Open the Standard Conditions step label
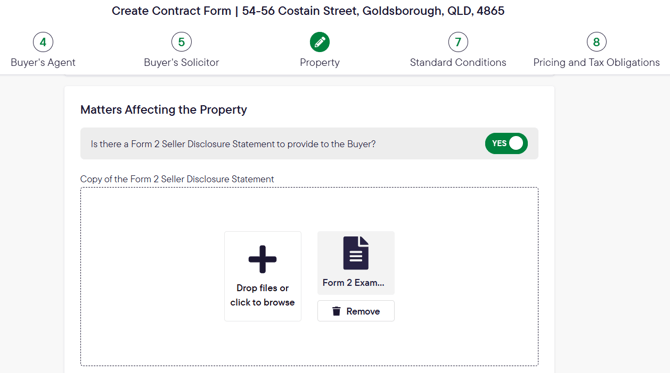670x373 pixels. coord(458,62)
